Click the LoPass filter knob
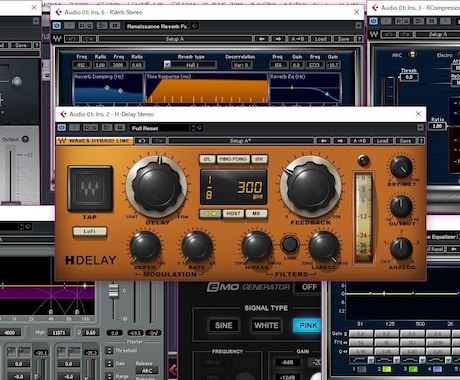The height and width of the screenshot is (380, 460). click(324, 247)
